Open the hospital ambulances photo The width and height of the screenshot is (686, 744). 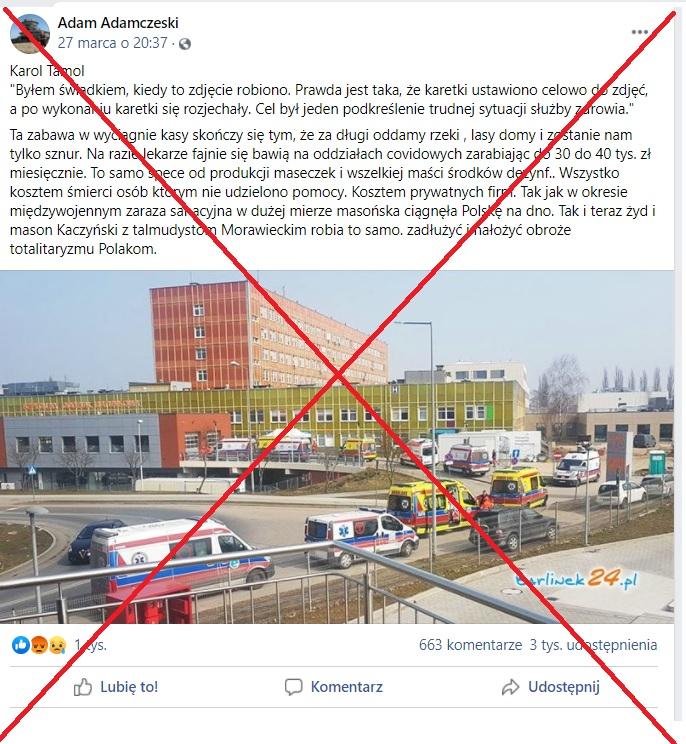337,446
